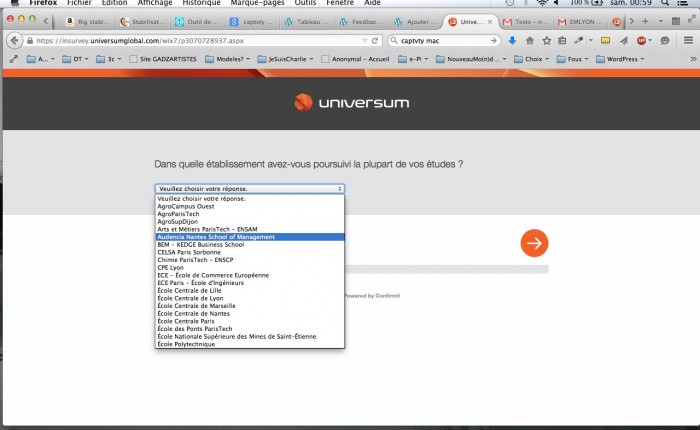This screenshot has height=430, width=700.
Task: Open Site GADZARTISTES bookmark
Action: [163, 59]
